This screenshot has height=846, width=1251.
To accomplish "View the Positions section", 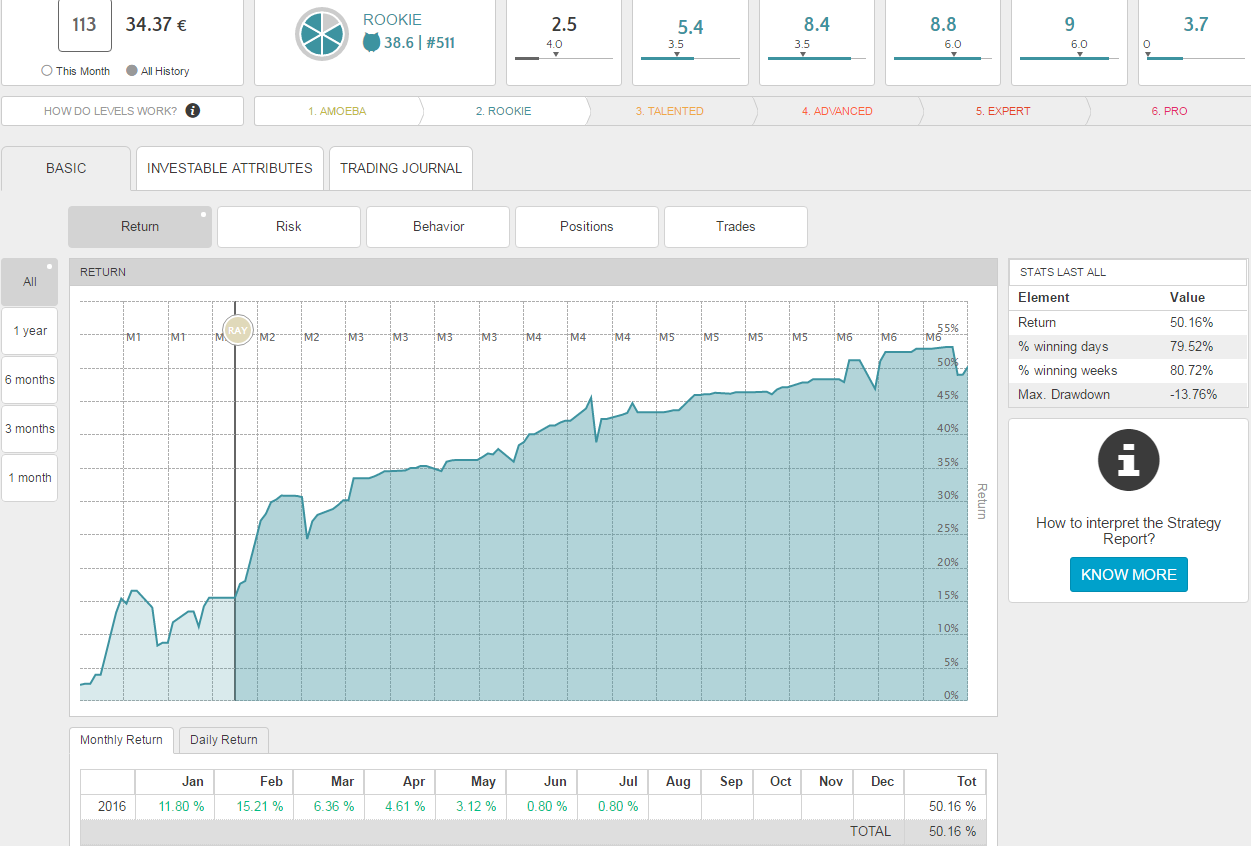I will pos(586,227).
